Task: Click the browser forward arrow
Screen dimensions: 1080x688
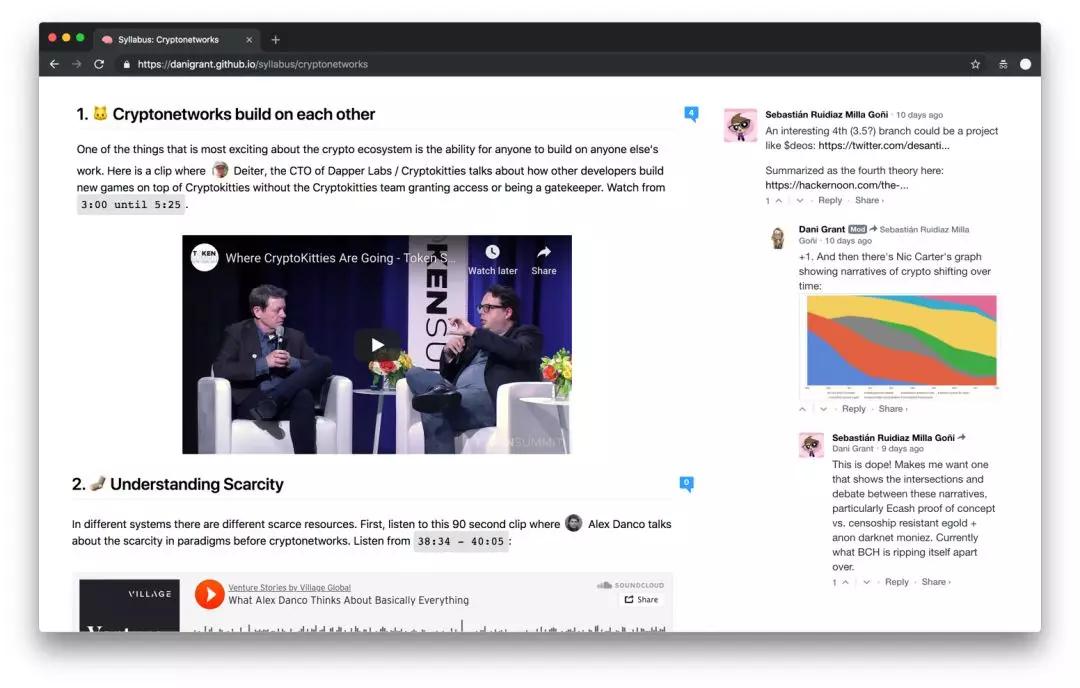Action: [x=76, y=64]
